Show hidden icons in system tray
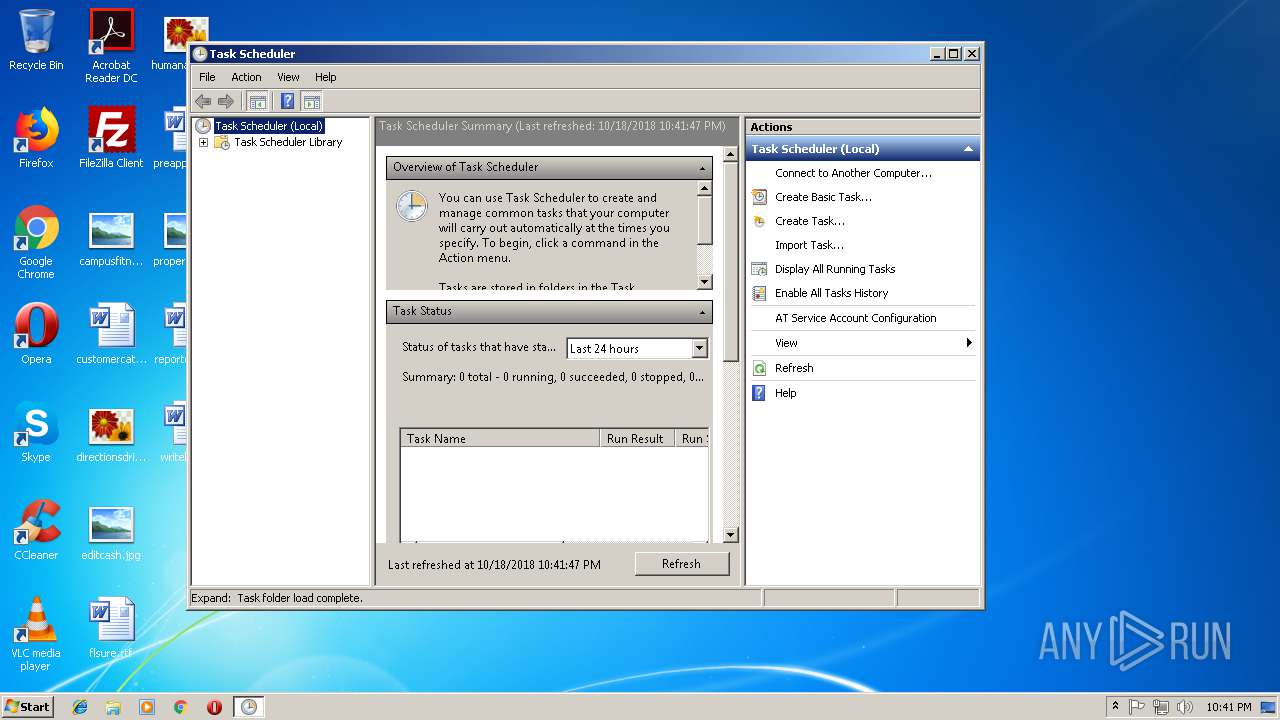The width and height of the screenshot is (1280, 720). click(1115, 706)
